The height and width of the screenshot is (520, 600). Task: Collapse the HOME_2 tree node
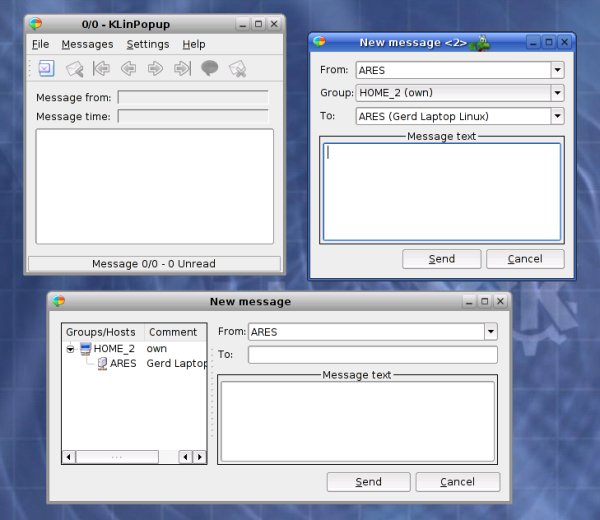[x=70, y=349]
